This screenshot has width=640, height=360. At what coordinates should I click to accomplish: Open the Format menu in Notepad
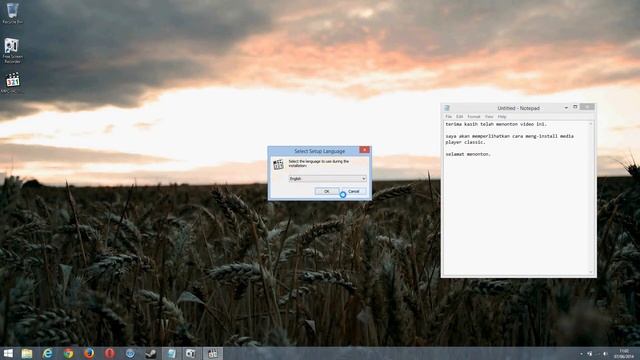pyautogui.click(x=474, y=117)
